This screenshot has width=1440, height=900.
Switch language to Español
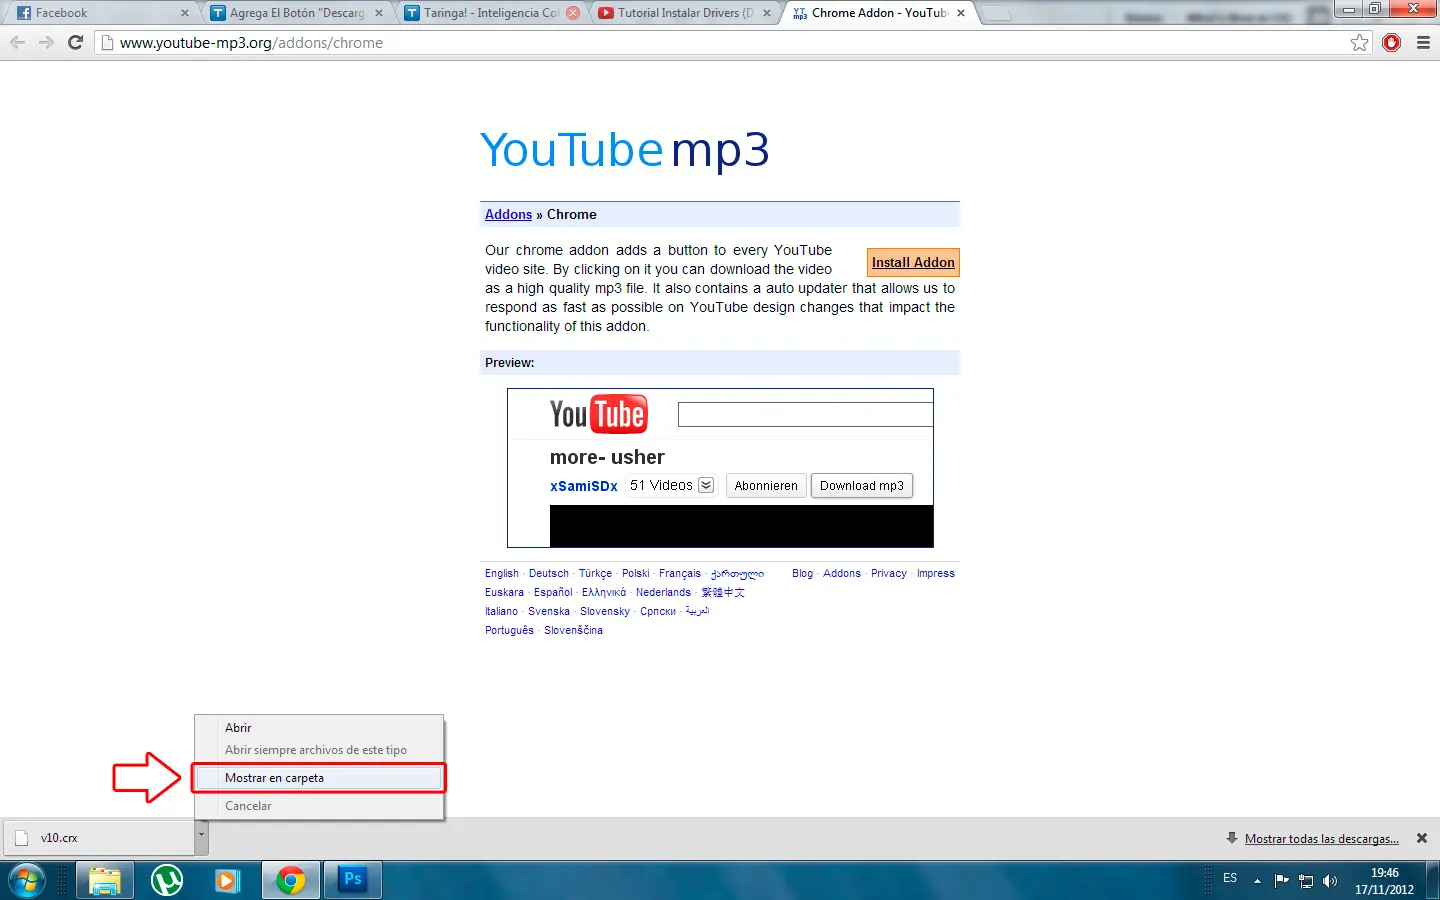(x=553, y=593)
